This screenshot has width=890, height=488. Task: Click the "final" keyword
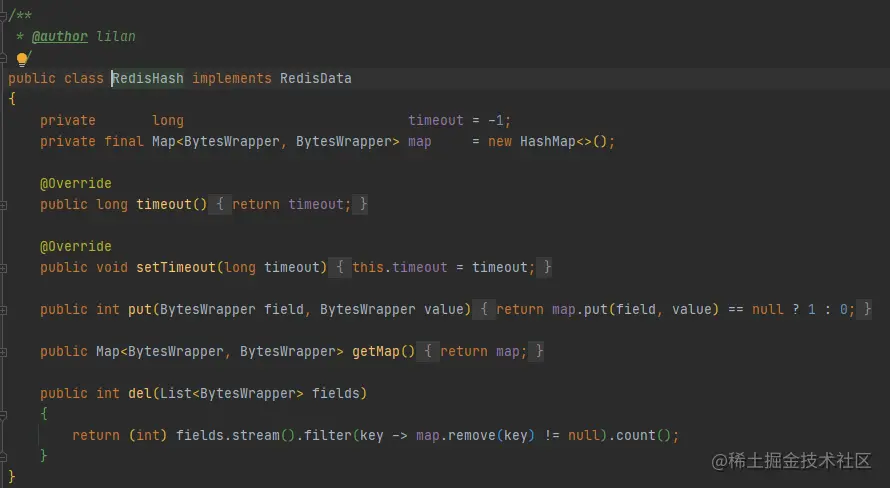[124, 141]
